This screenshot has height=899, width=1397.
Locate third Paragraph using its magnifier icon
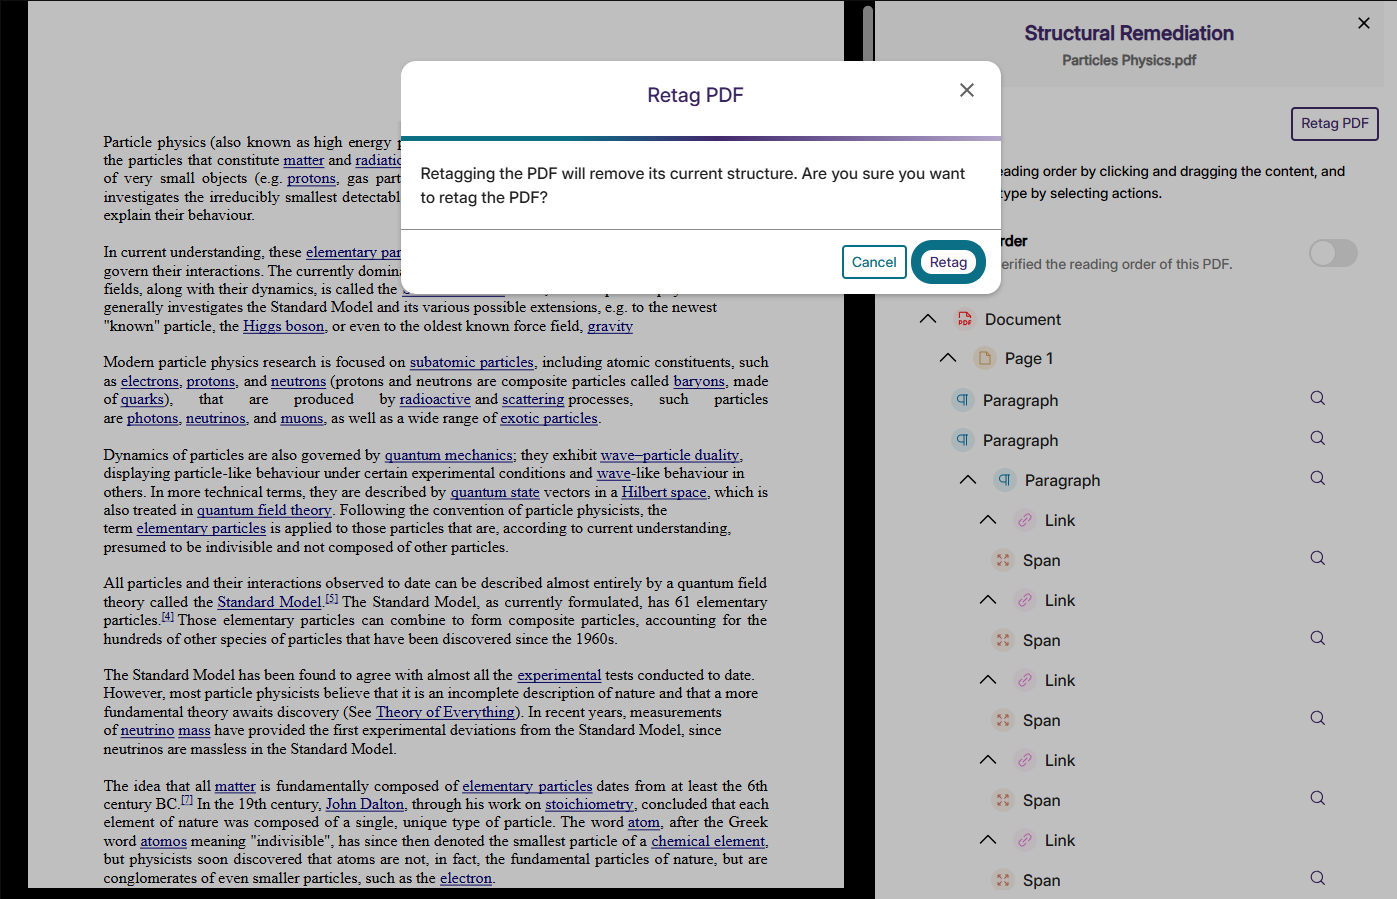point(1318,478)
